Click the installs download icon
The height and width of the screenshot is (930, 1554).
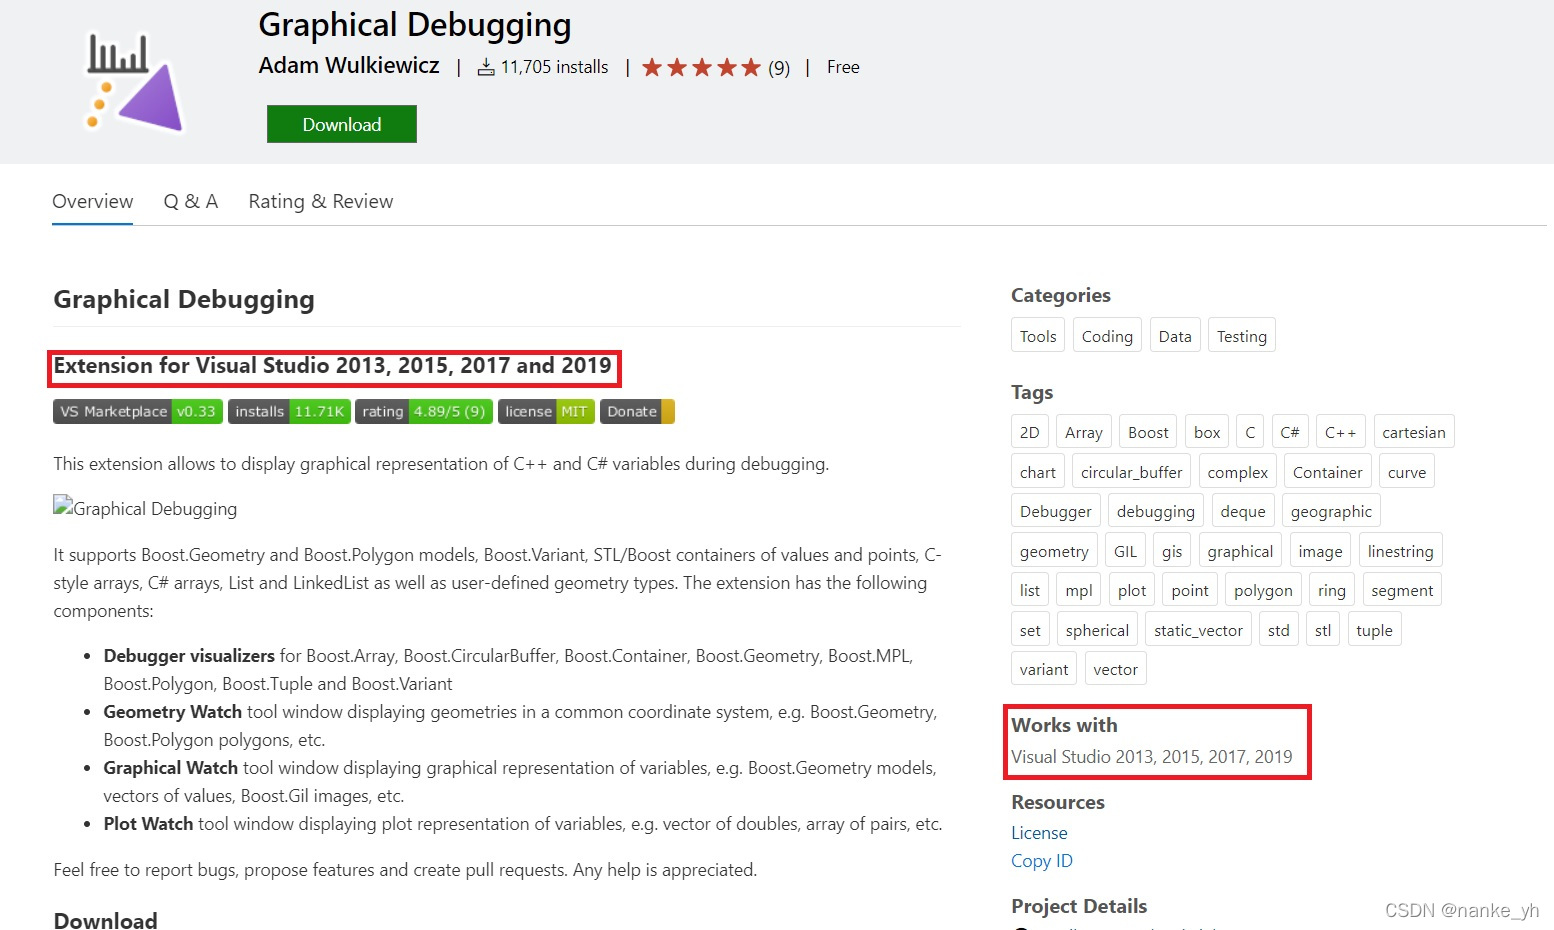click(486, 67)
